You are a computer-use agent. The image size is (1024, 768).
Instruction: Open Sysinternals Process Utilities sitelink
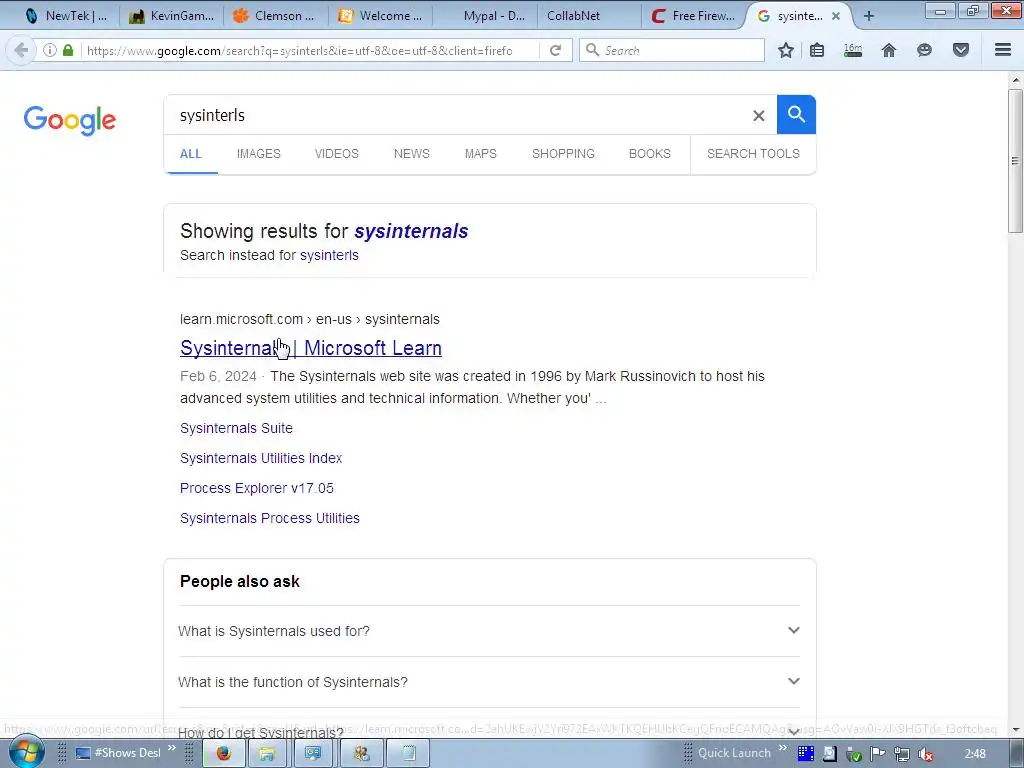(x=270, y=519)
